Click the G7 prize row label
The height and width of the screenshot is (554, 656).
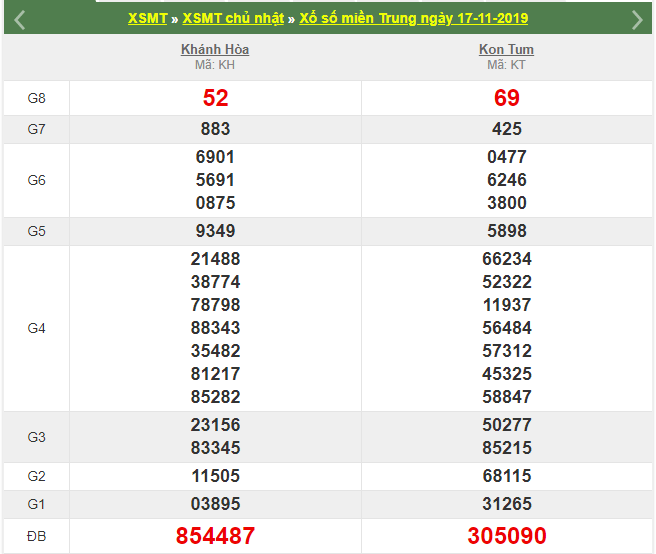point(36,129)
